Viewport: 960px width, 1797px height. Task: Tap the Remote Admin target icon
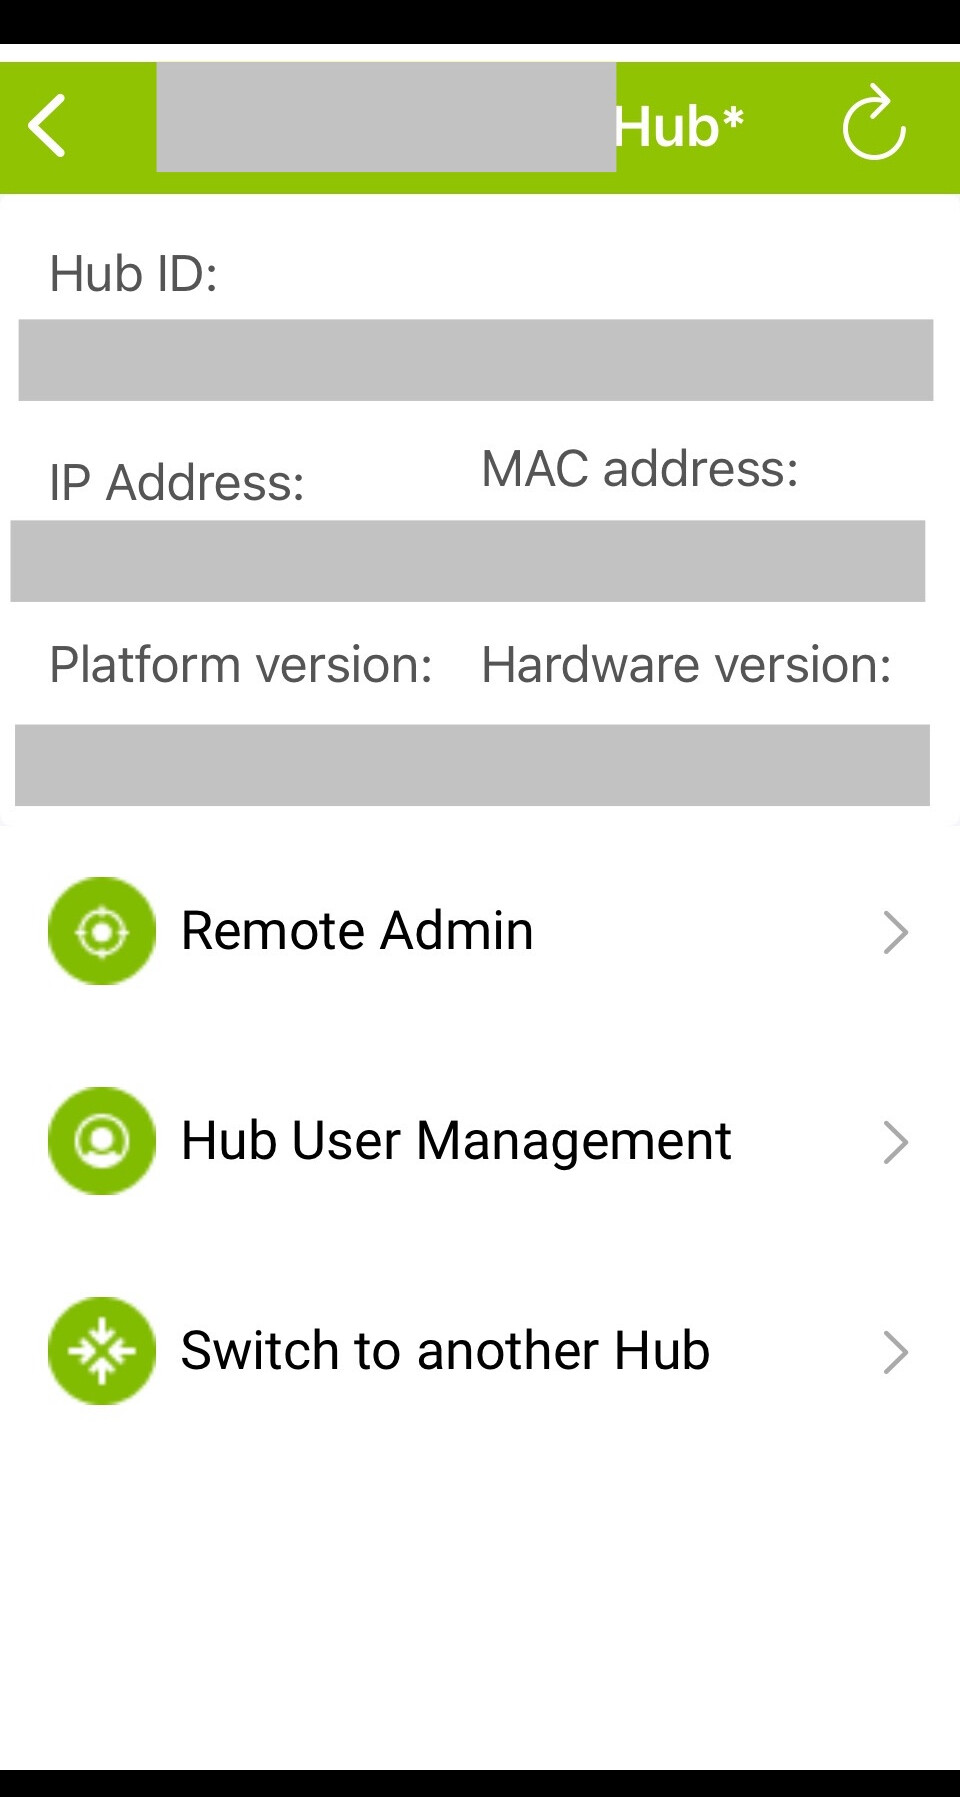(x=102, y=931)
